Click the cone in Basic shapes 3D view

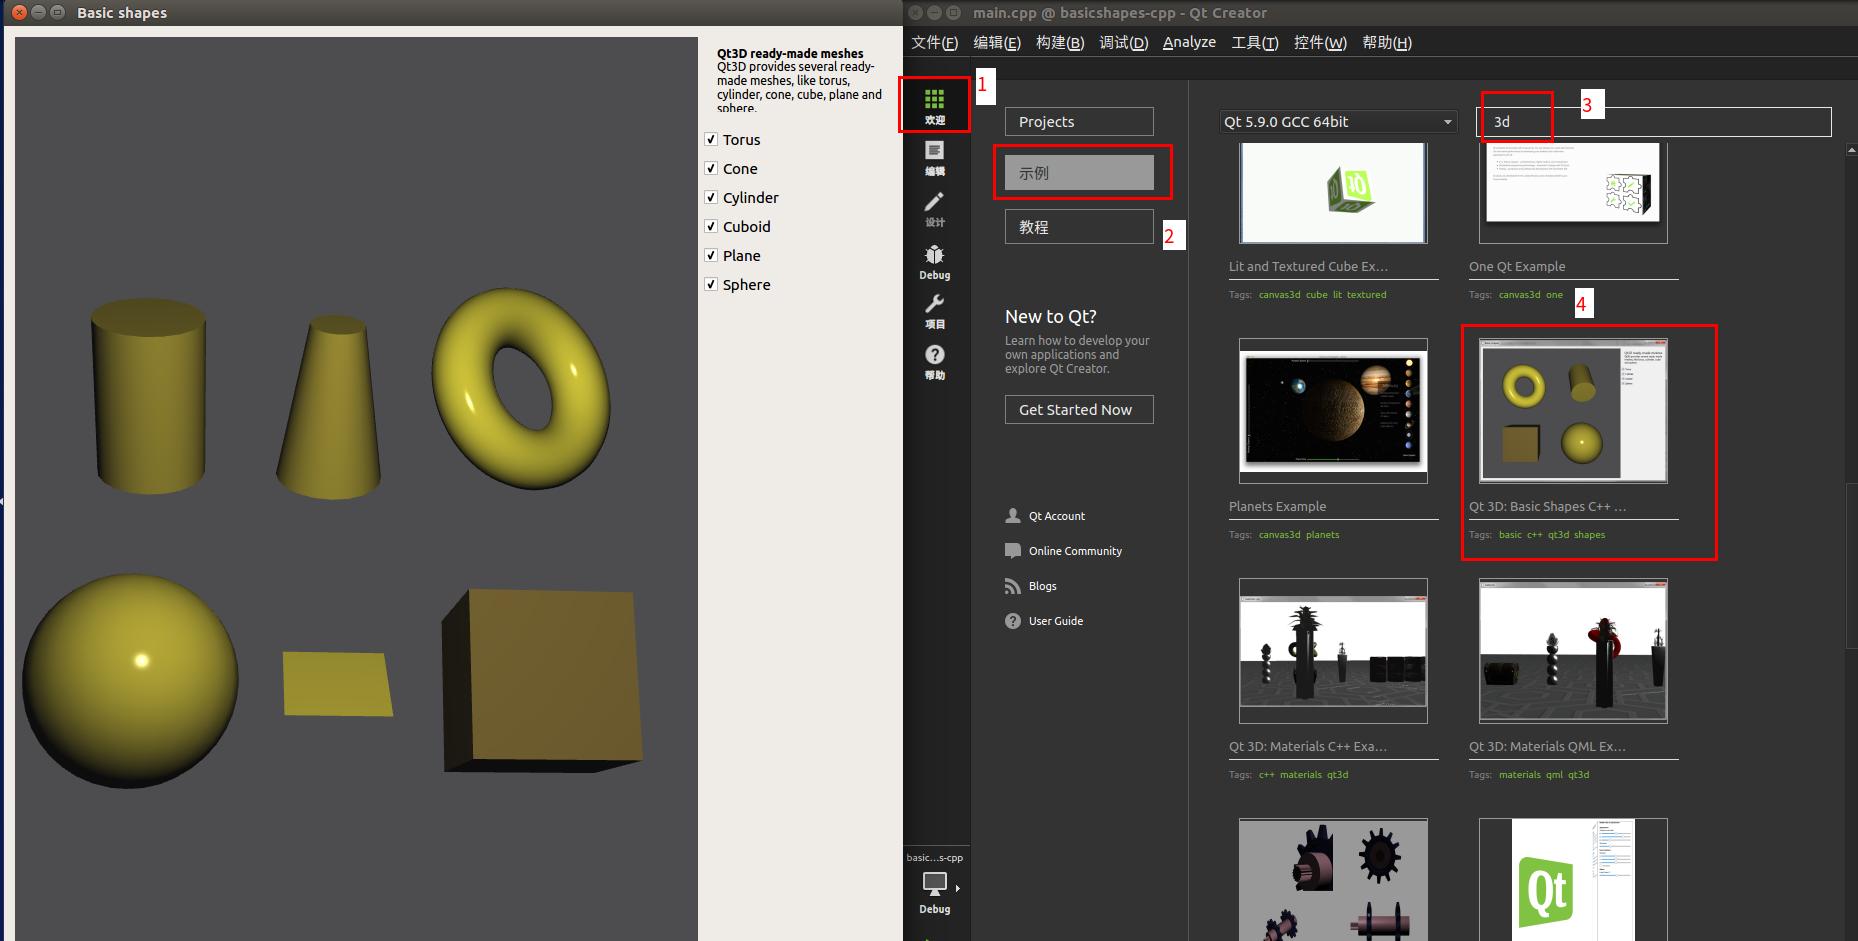pyautogui.click(x=330, y=407)
